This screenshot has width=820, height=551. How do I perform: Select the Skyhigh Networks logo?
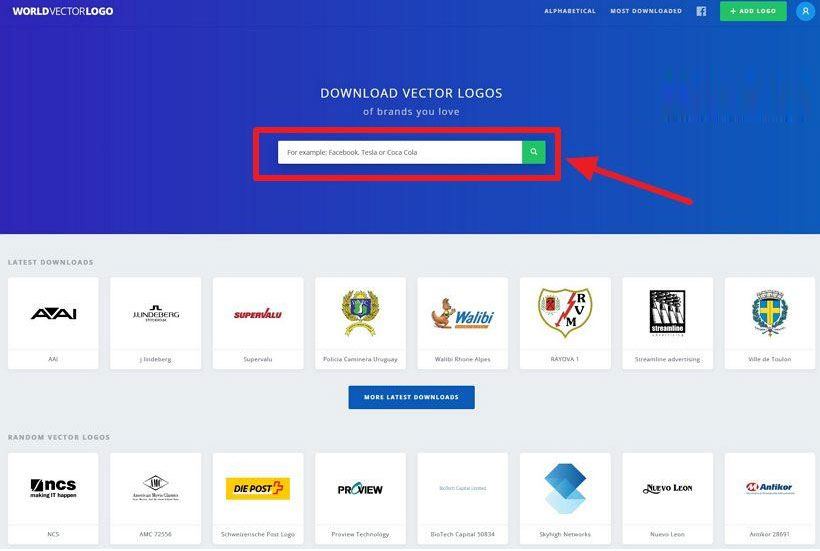coord(565,489)
